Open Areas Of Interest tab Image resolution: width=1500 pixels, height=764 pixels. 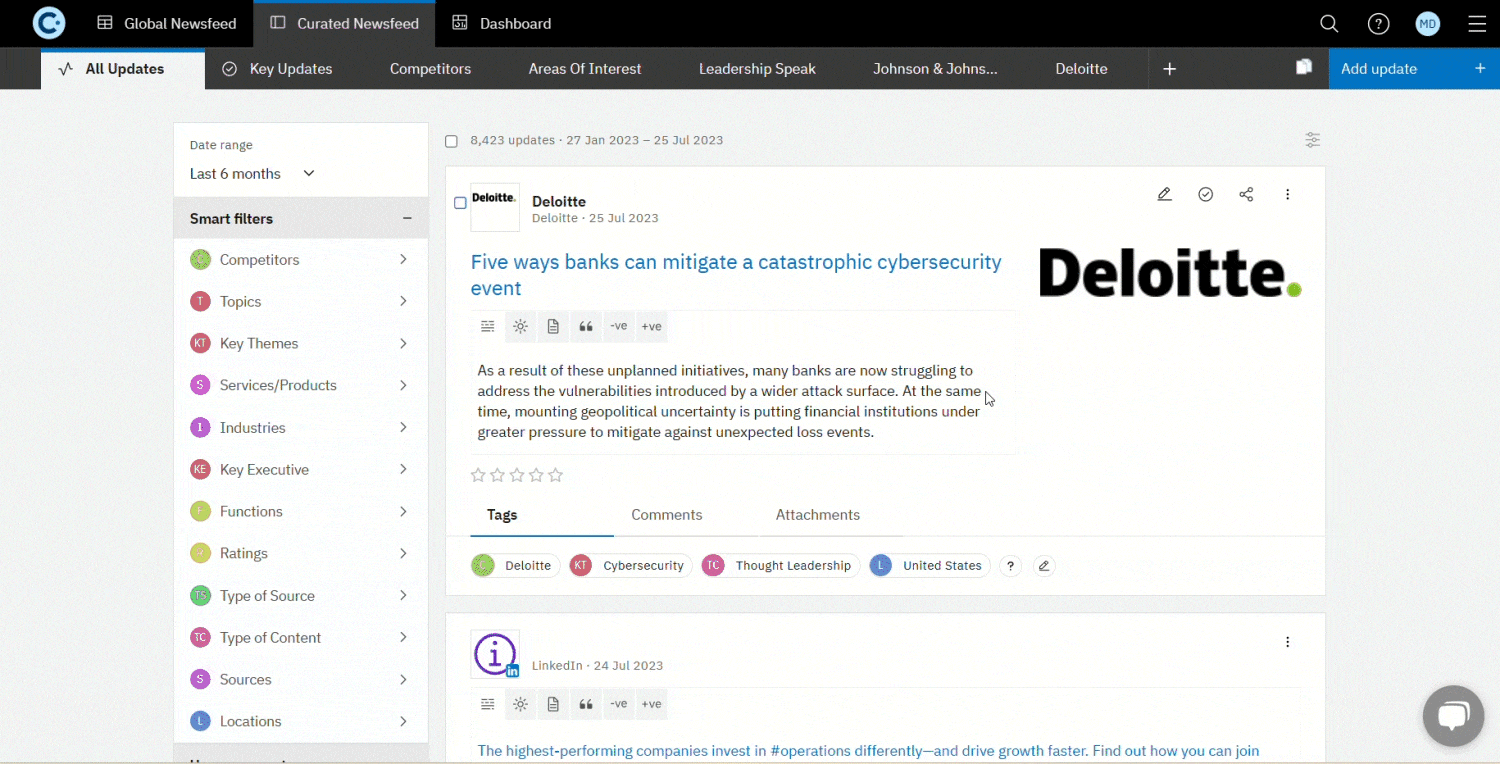pyautogui.click(x=585, y=69)
